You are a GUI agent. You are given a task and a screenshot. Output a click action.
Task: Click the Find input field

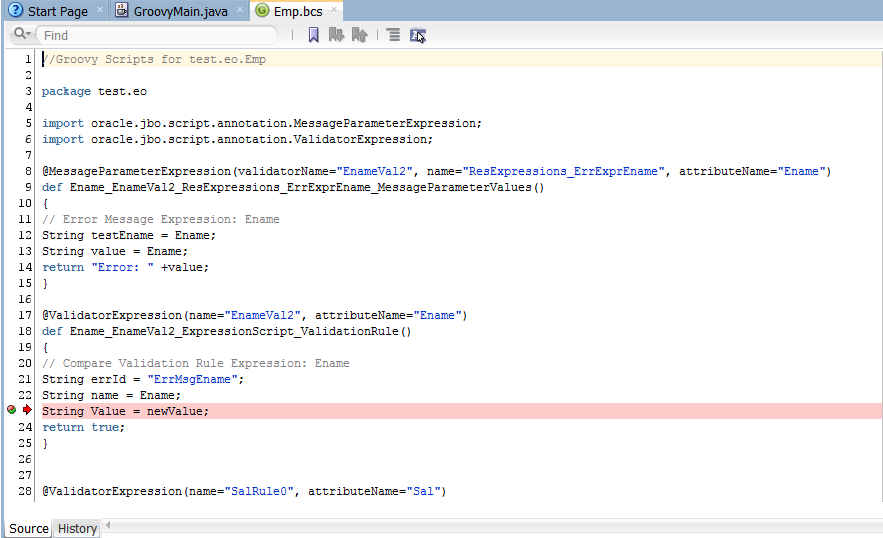158,35
